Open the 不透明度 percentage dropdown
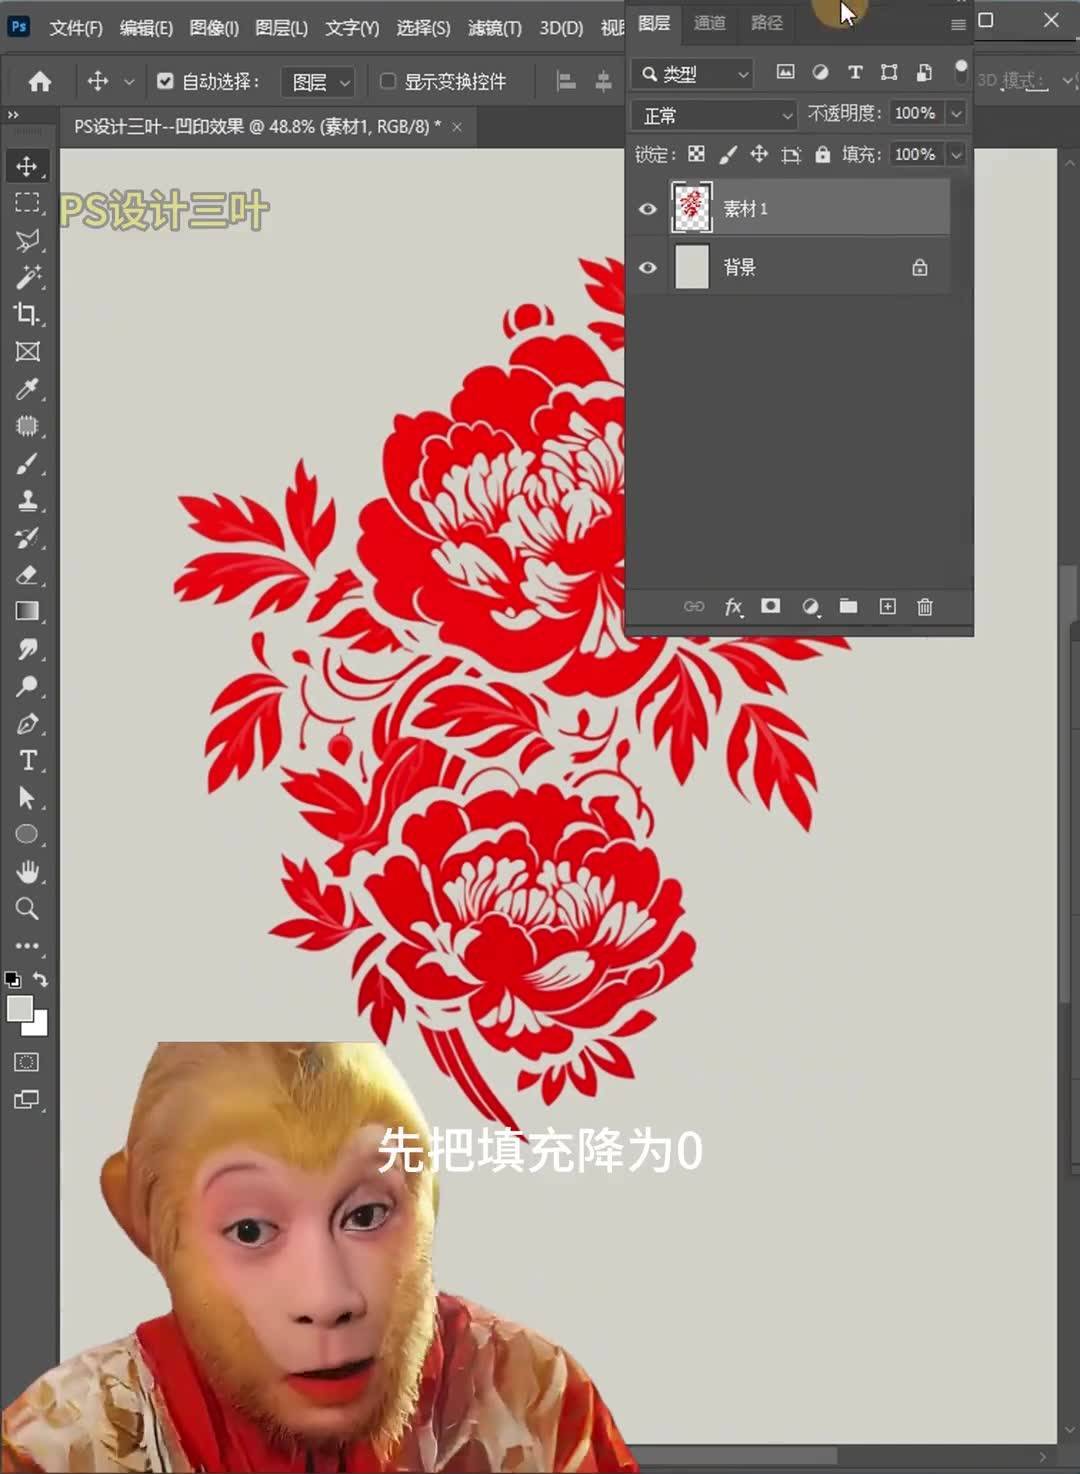 [956, 114]
